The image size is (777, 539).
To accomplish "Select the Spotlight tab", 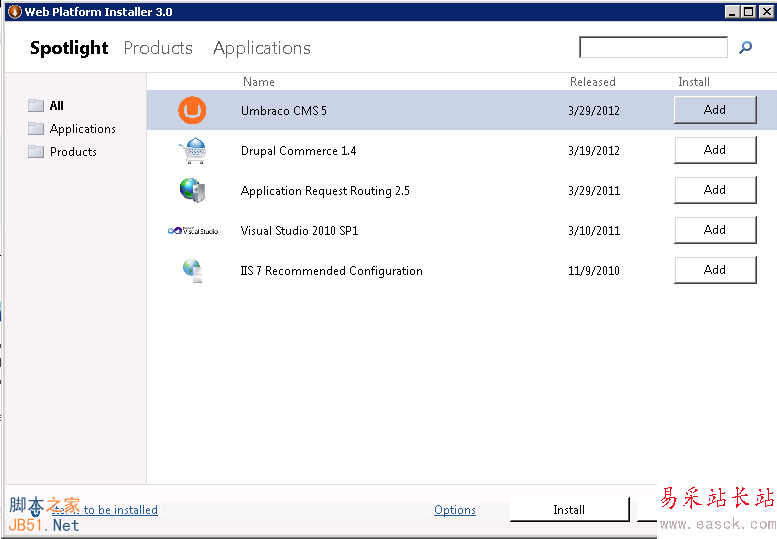I will click(69, 48).
